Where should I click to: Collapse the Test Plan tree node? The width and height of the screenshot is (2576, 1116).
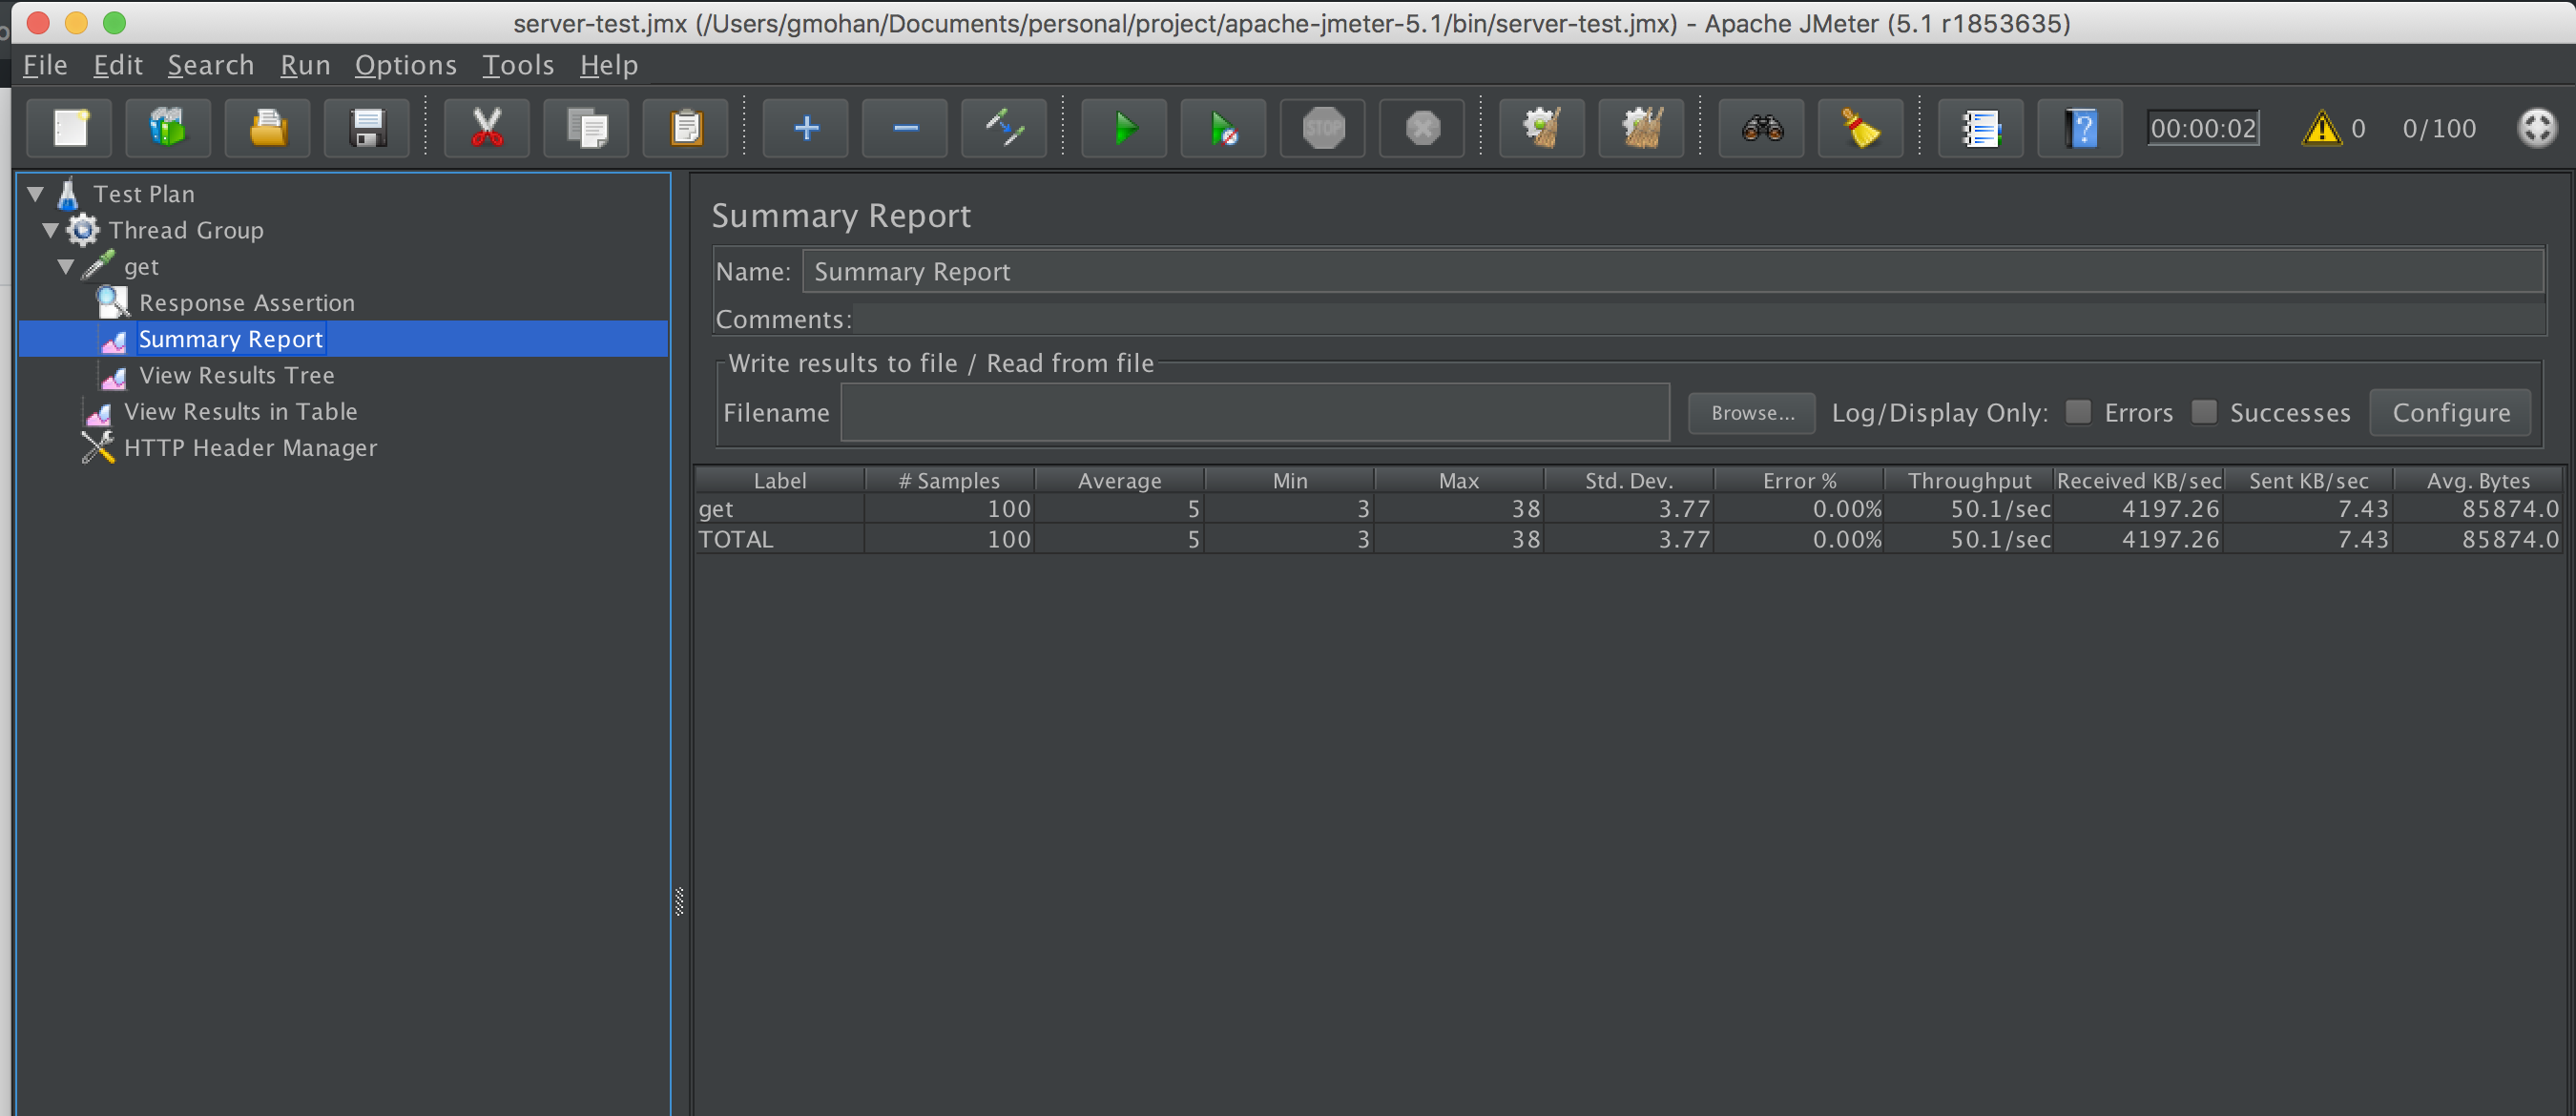coord(36,194)
